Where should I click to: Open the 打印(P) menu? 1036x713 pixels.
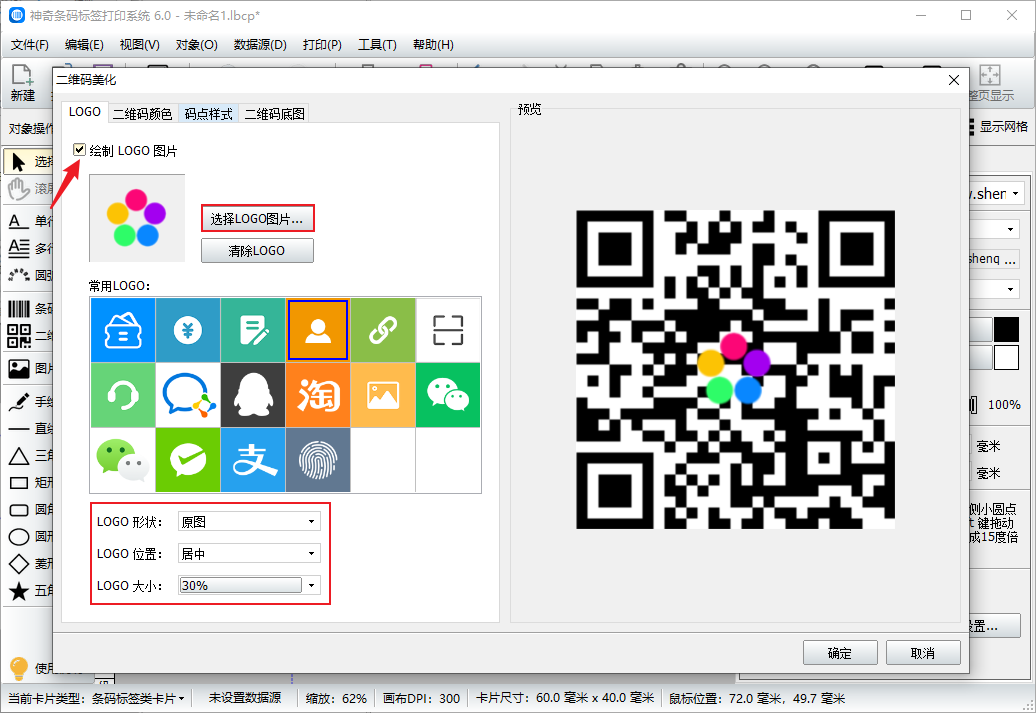[x=322, y=44]
